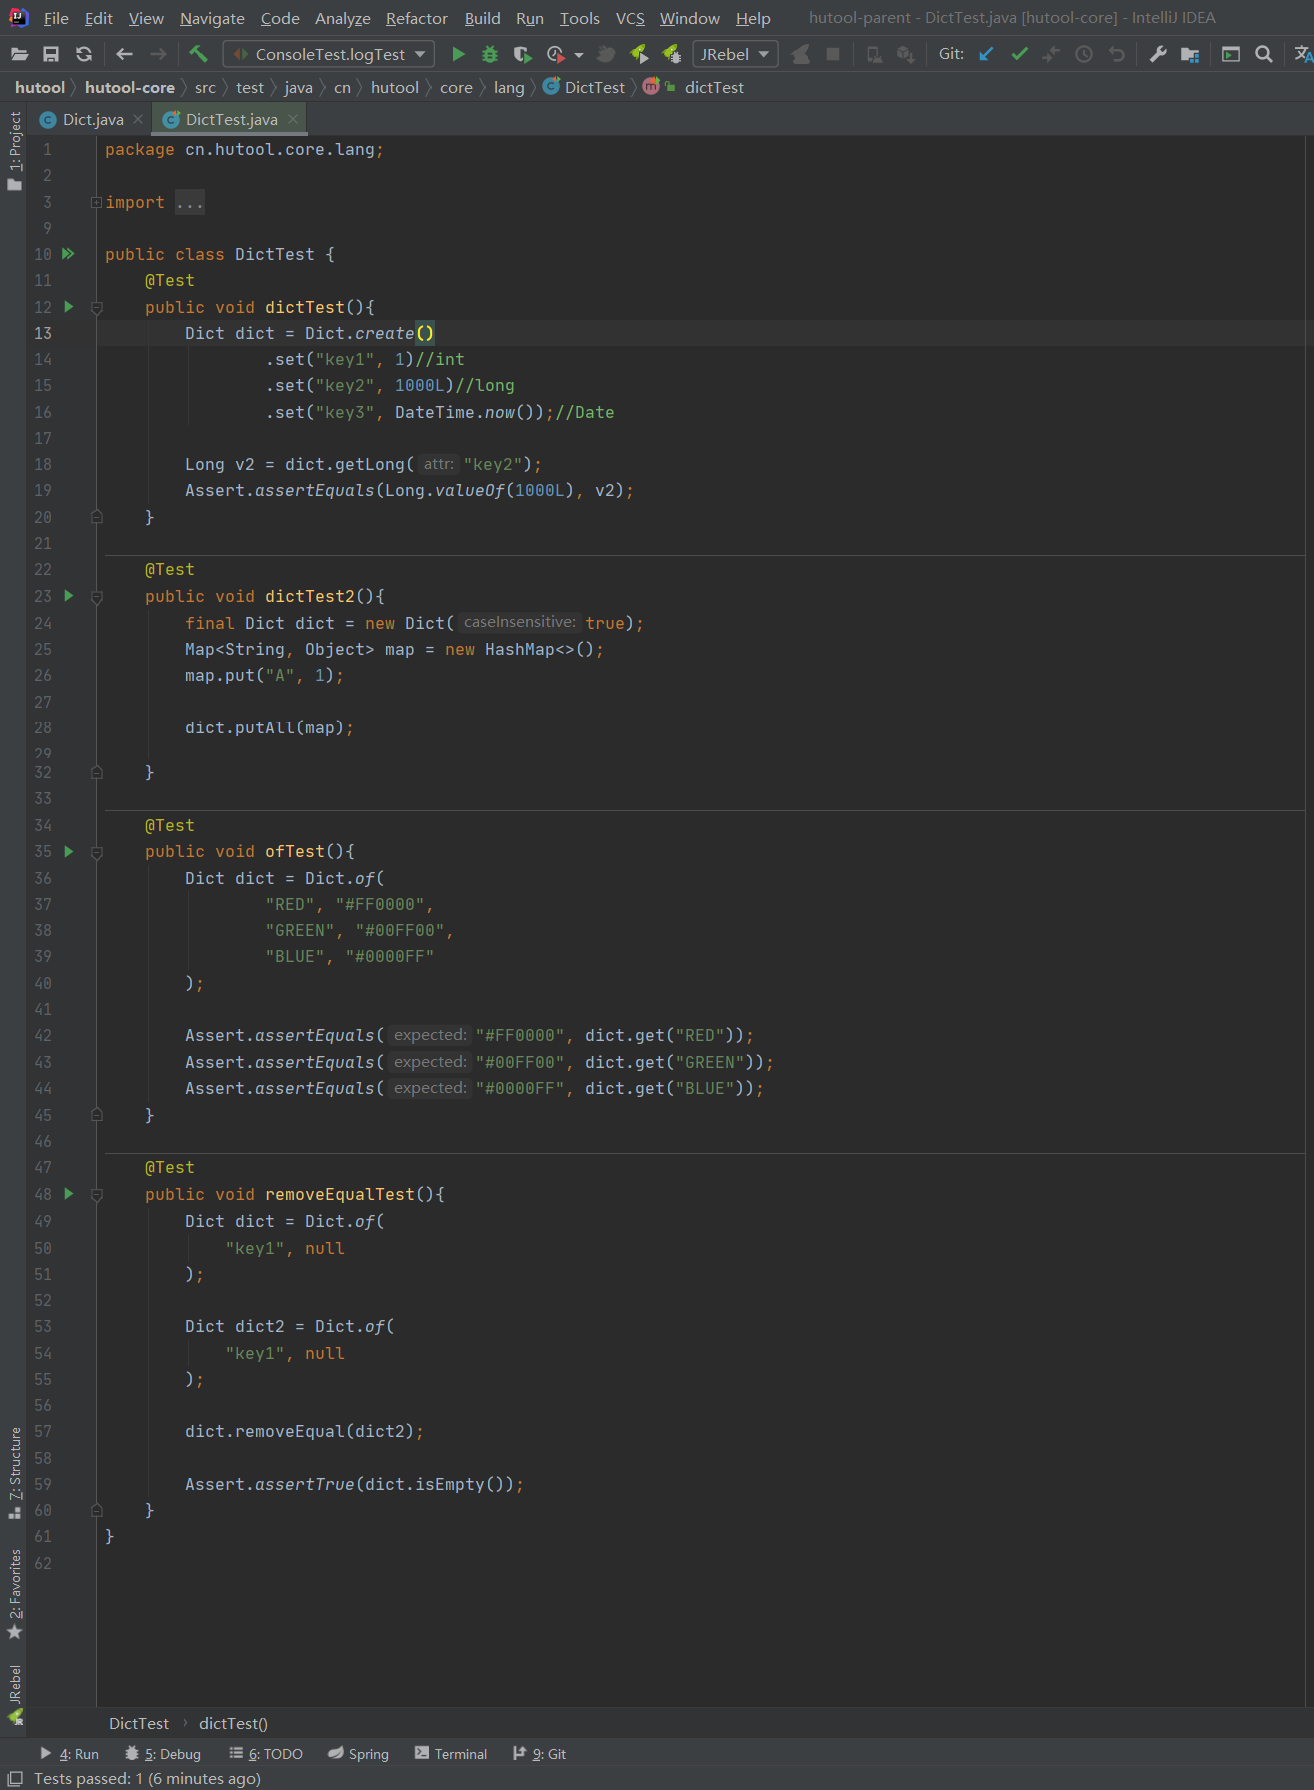Open run configuration ConsoleTest.logTest dropdown

tap(329, 54)
